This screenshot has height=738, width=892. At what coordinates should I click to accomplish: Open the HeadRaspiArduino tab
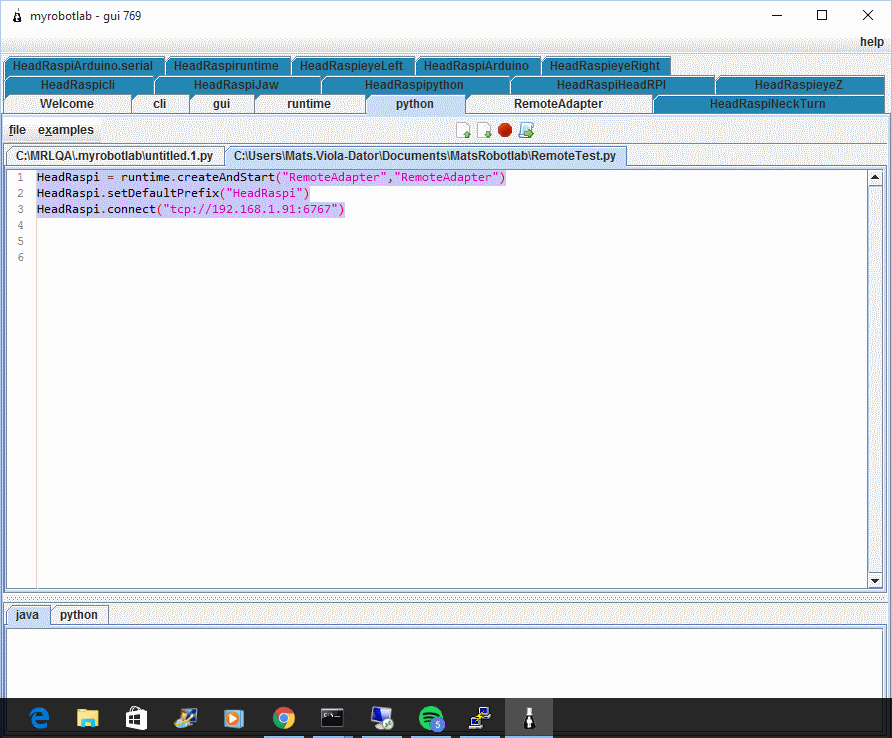[476, 66]
